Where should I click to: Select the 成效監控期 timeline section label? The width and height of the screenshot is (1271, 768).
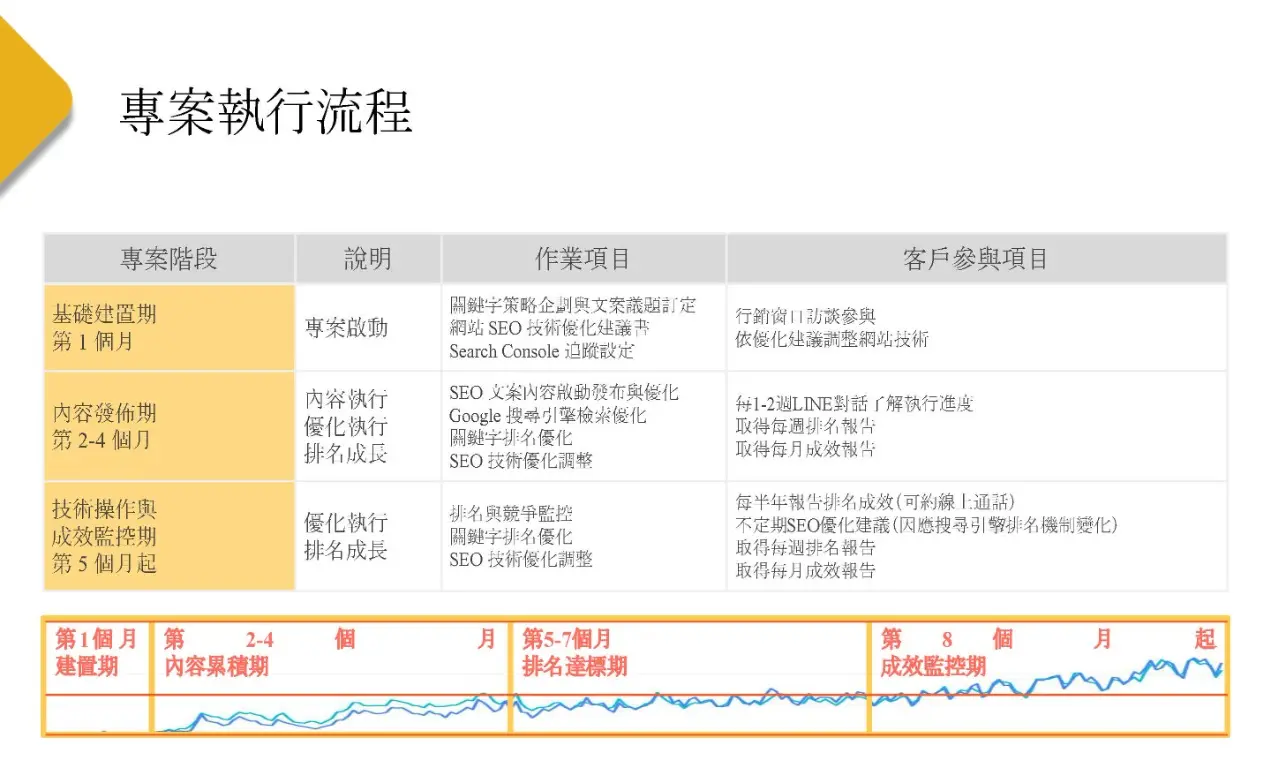(x=933, y=666)
